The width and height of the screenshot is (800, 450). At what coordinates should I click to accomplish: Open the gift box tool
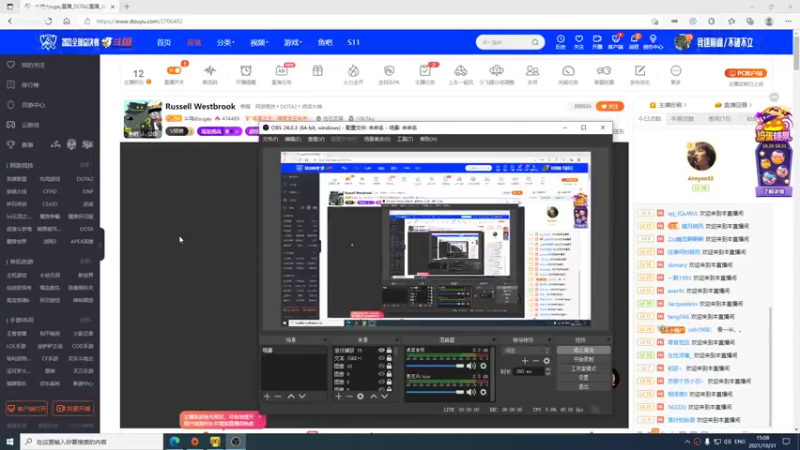317,71
